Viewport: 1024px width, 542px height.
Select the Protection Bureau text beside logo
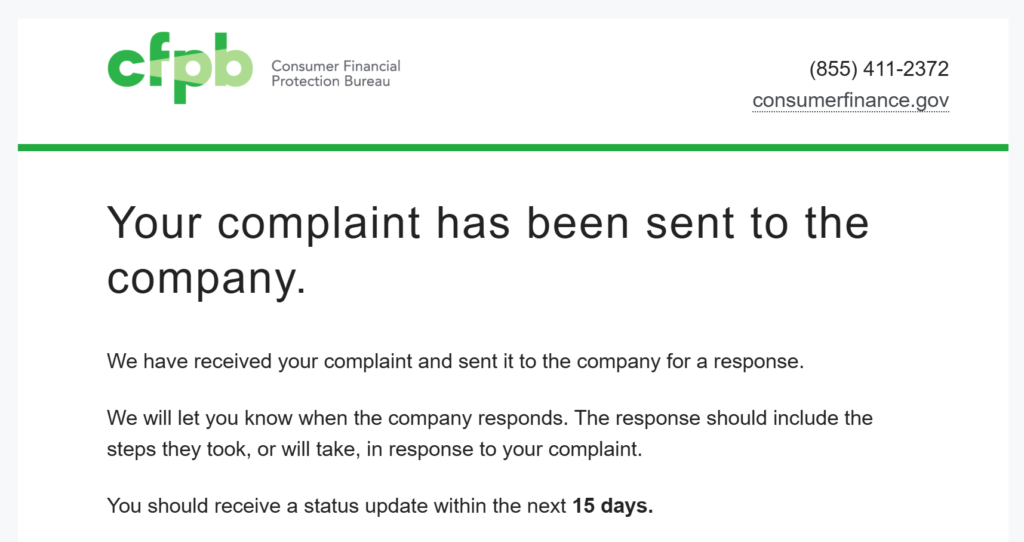(x=330, y=81)
